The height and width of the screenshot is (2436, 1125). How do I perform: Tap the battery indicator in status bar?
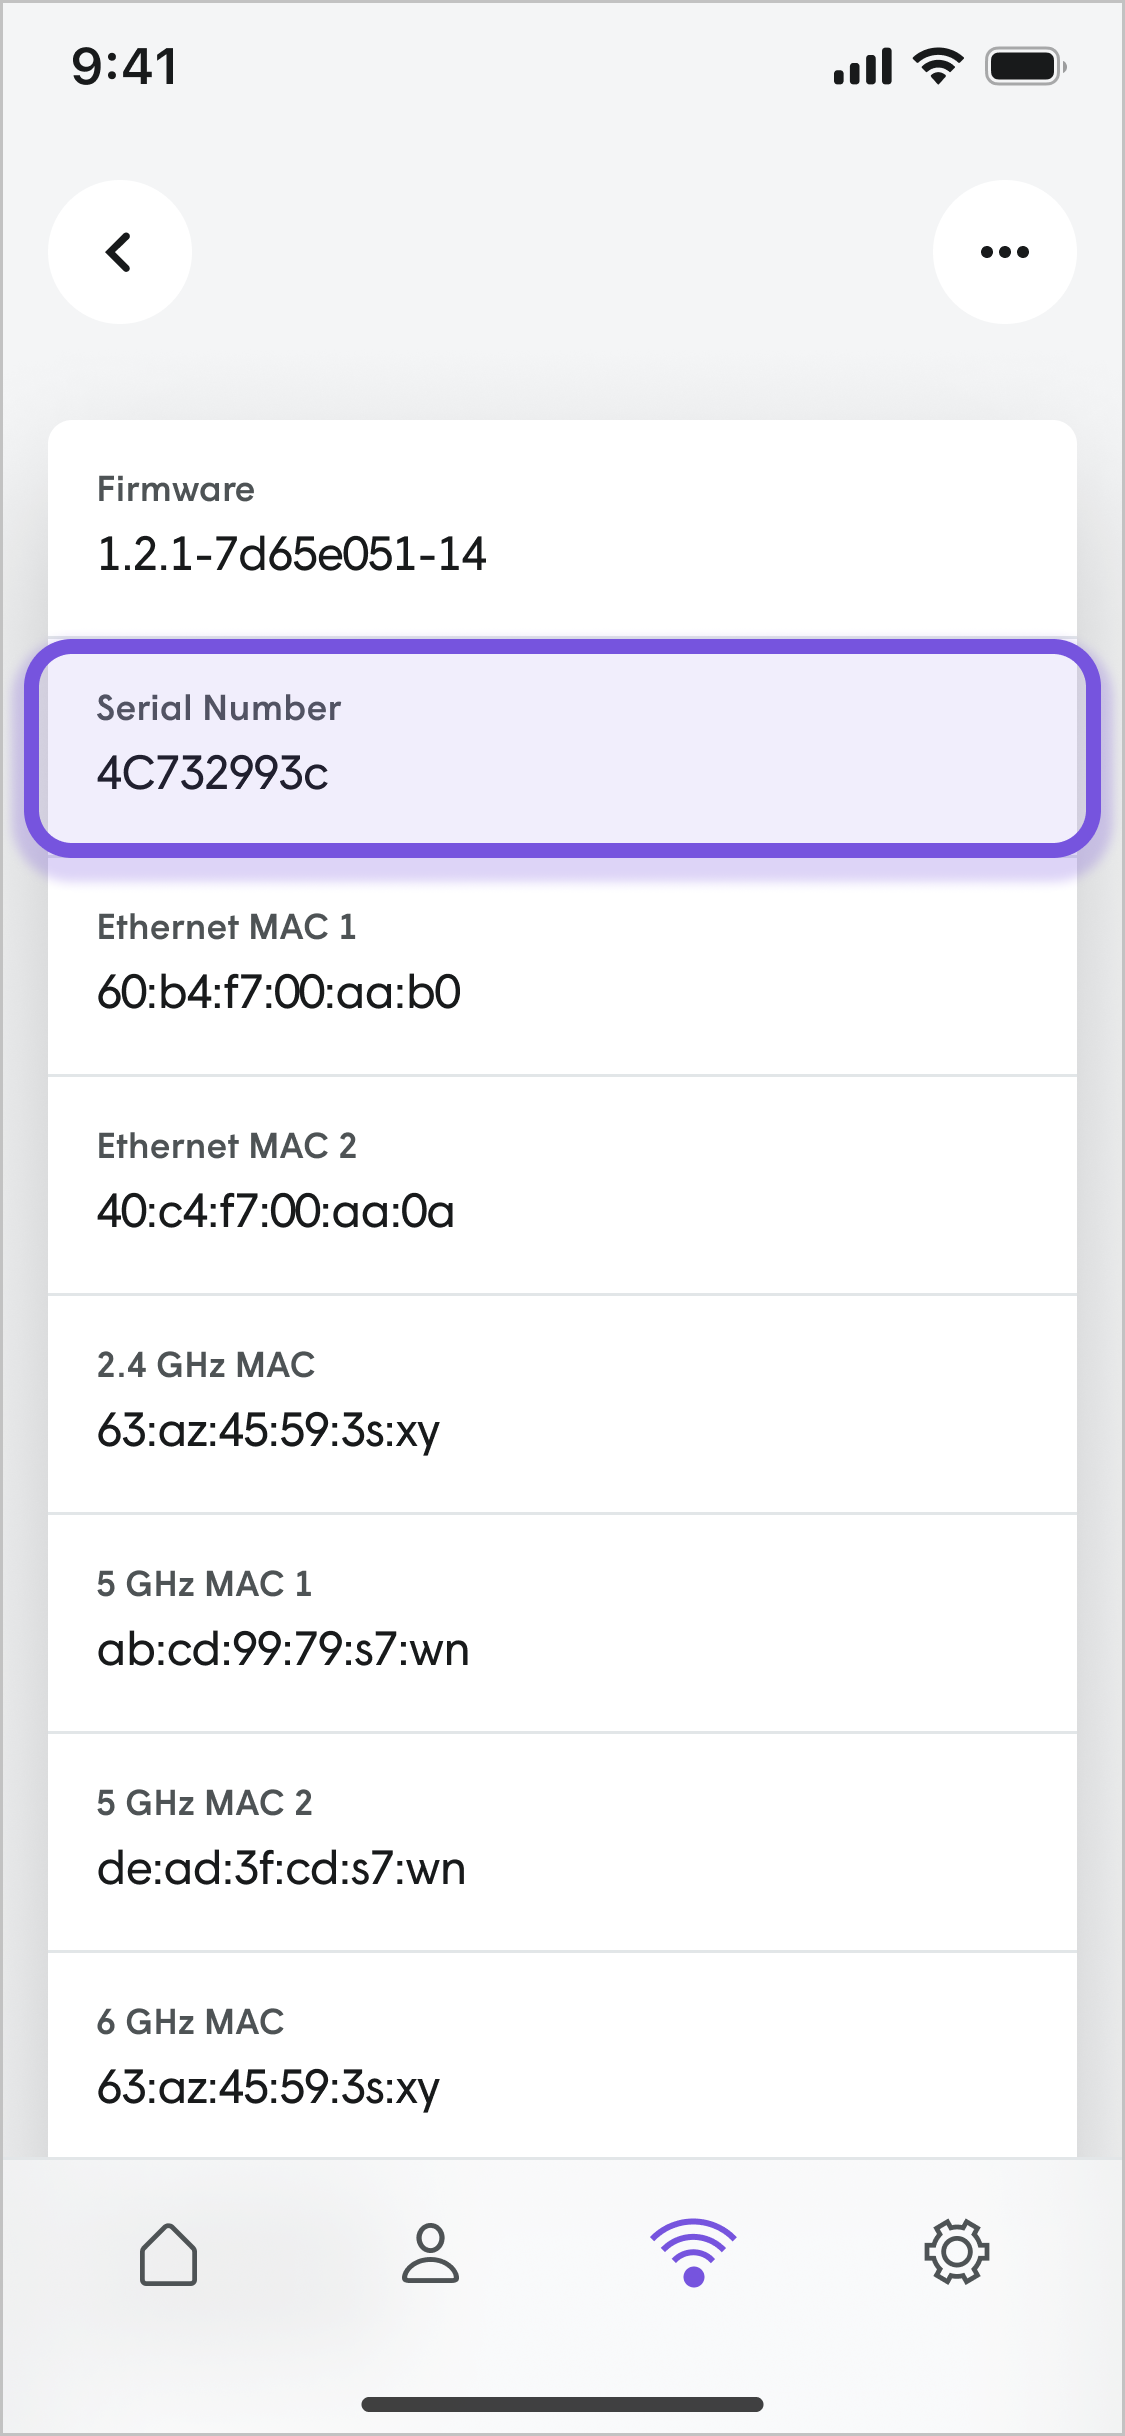click(x=1026, y=67)
